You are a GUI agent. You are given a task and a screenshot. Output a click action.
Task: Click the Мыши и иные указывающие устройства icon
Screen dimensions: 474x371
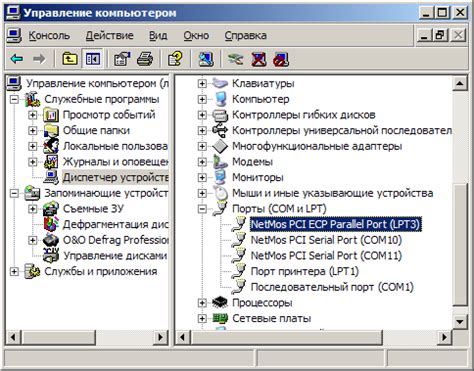click(x=220, y=193)
